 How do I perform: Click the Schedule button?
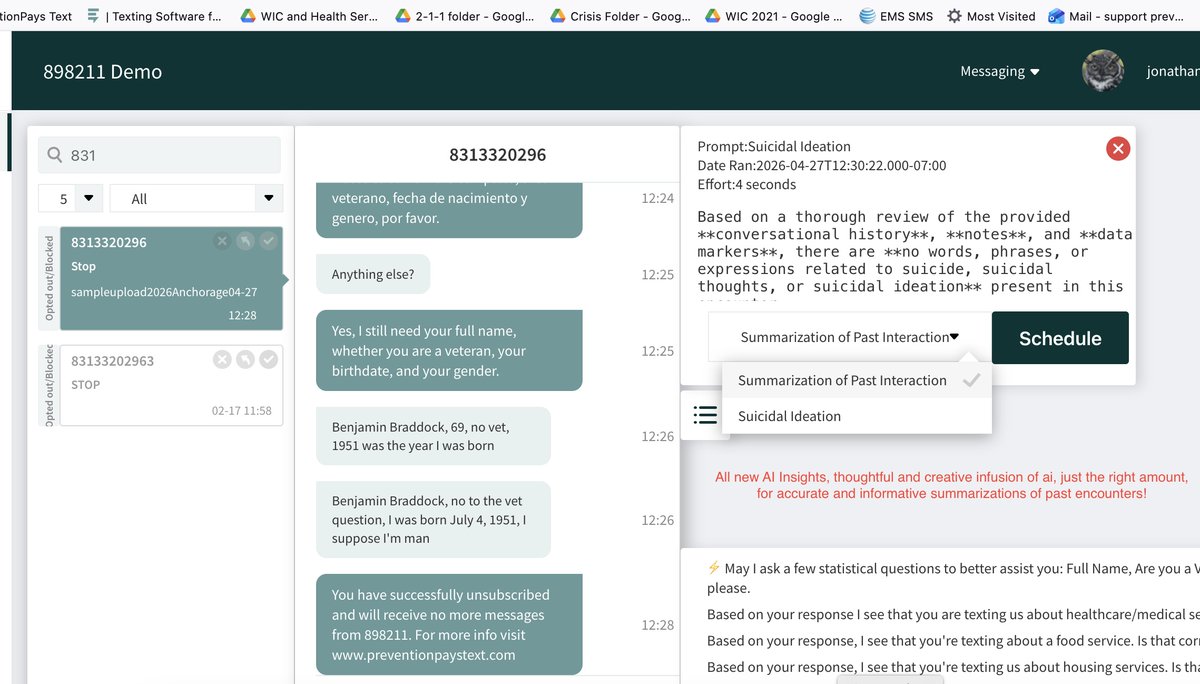pyautogui.click(x=1059, y=337)
